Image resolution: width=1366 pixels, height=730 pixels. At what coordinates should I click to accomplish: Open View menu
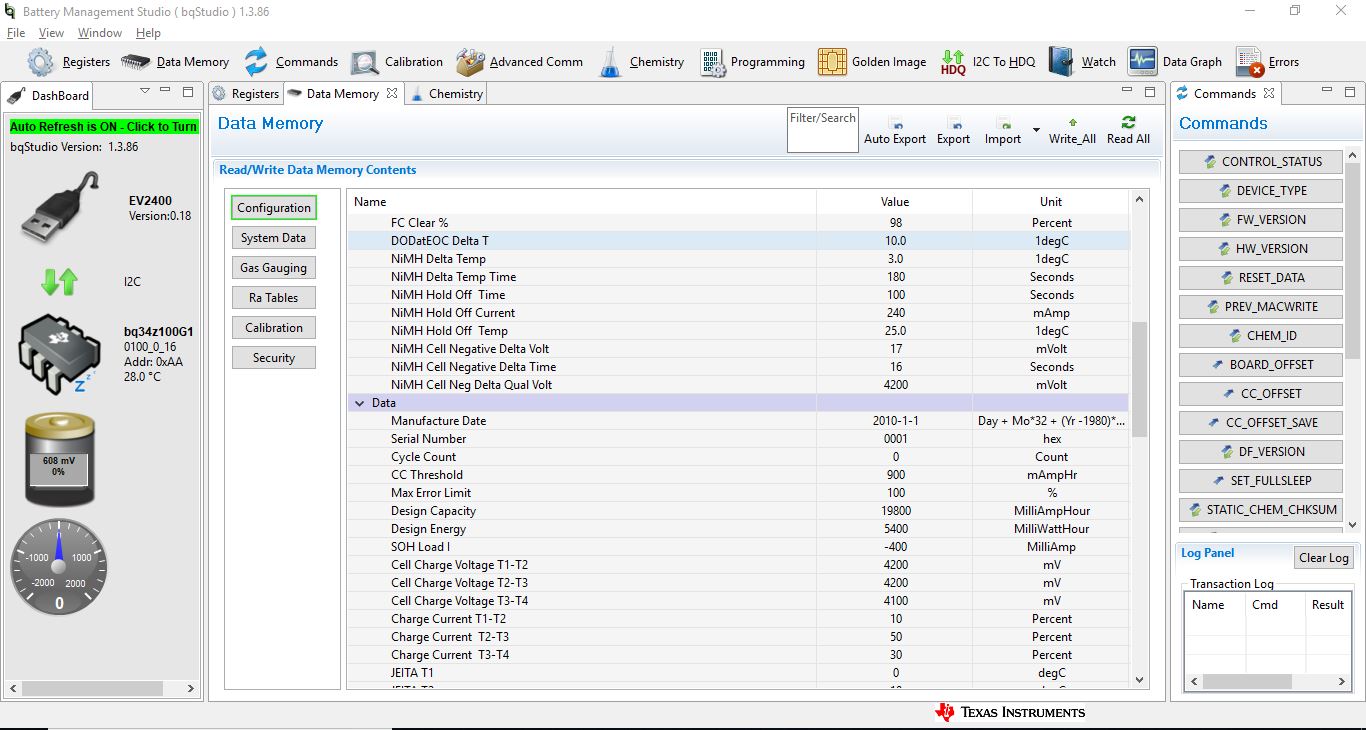[51, 33]
